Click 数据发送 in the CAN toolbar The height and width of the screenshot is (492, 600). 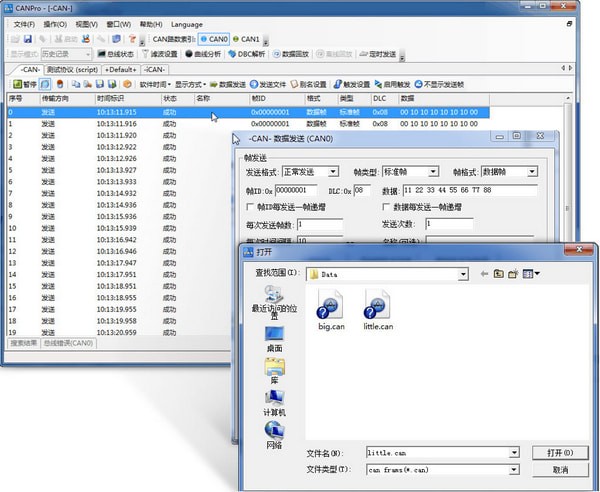[x=228, y=84]
